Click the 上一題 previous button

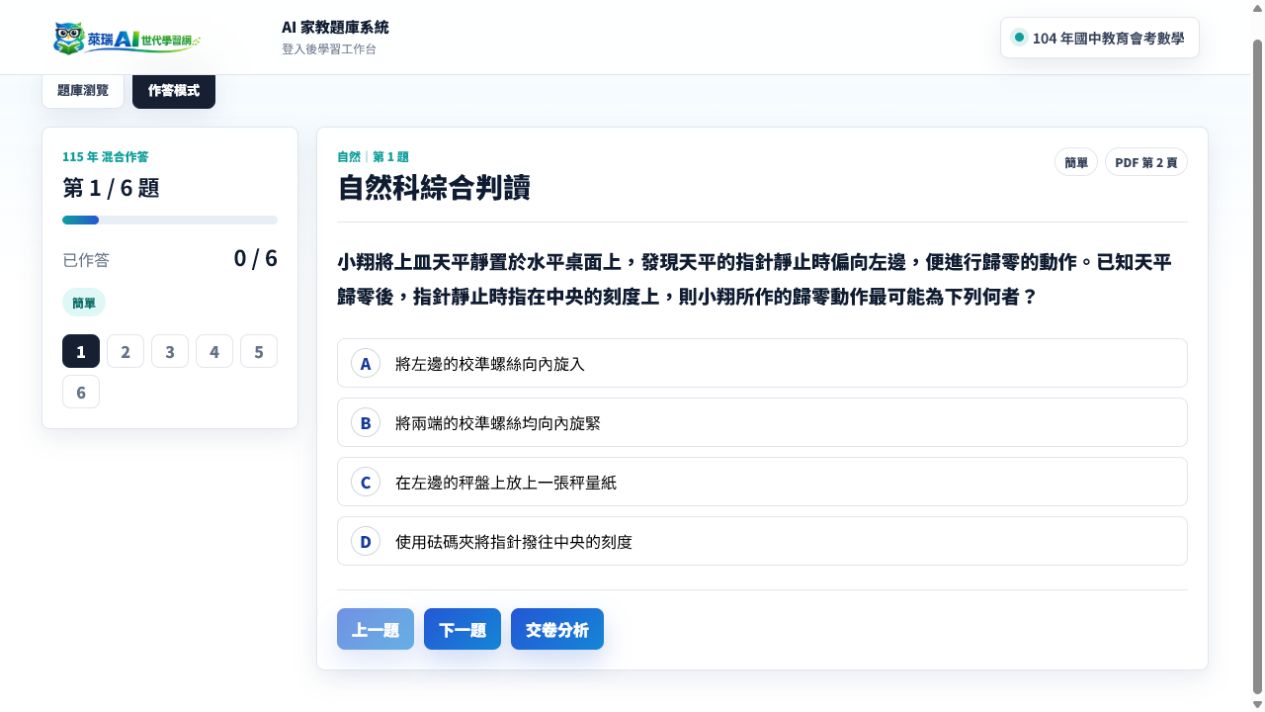coord(375,629)
